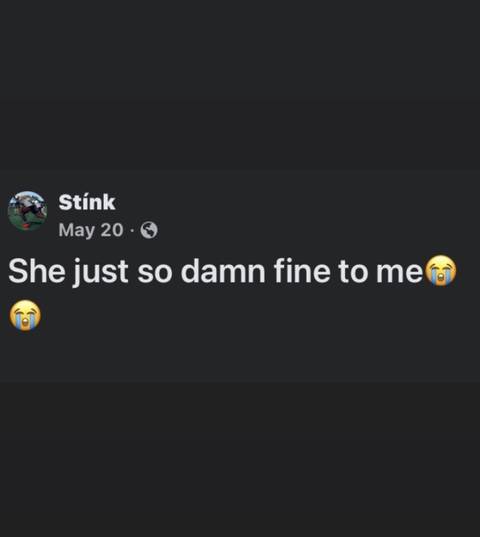Click the Stínk profile name
480x537 pixels.
click(87, 202)
